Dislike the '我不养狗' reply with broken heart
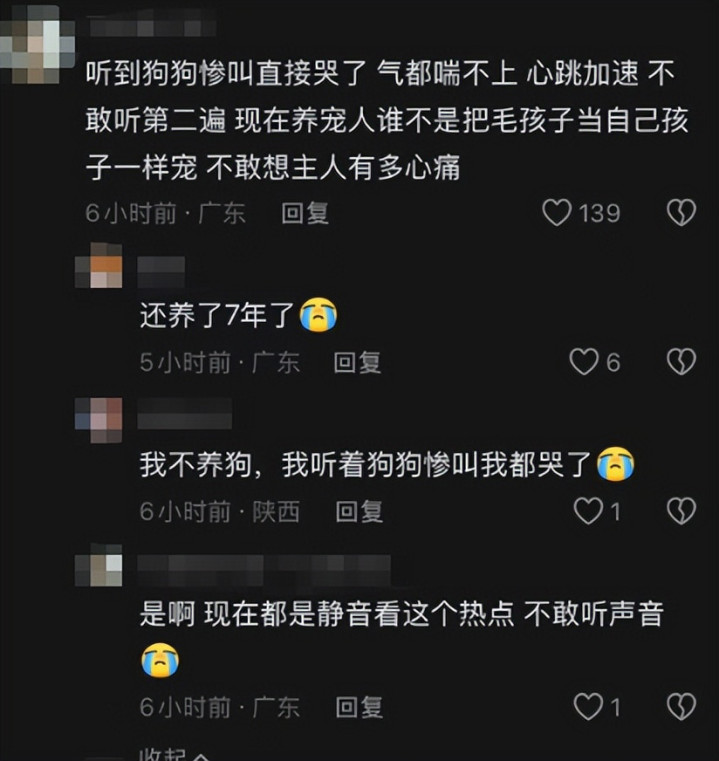 tap(681, 511)
